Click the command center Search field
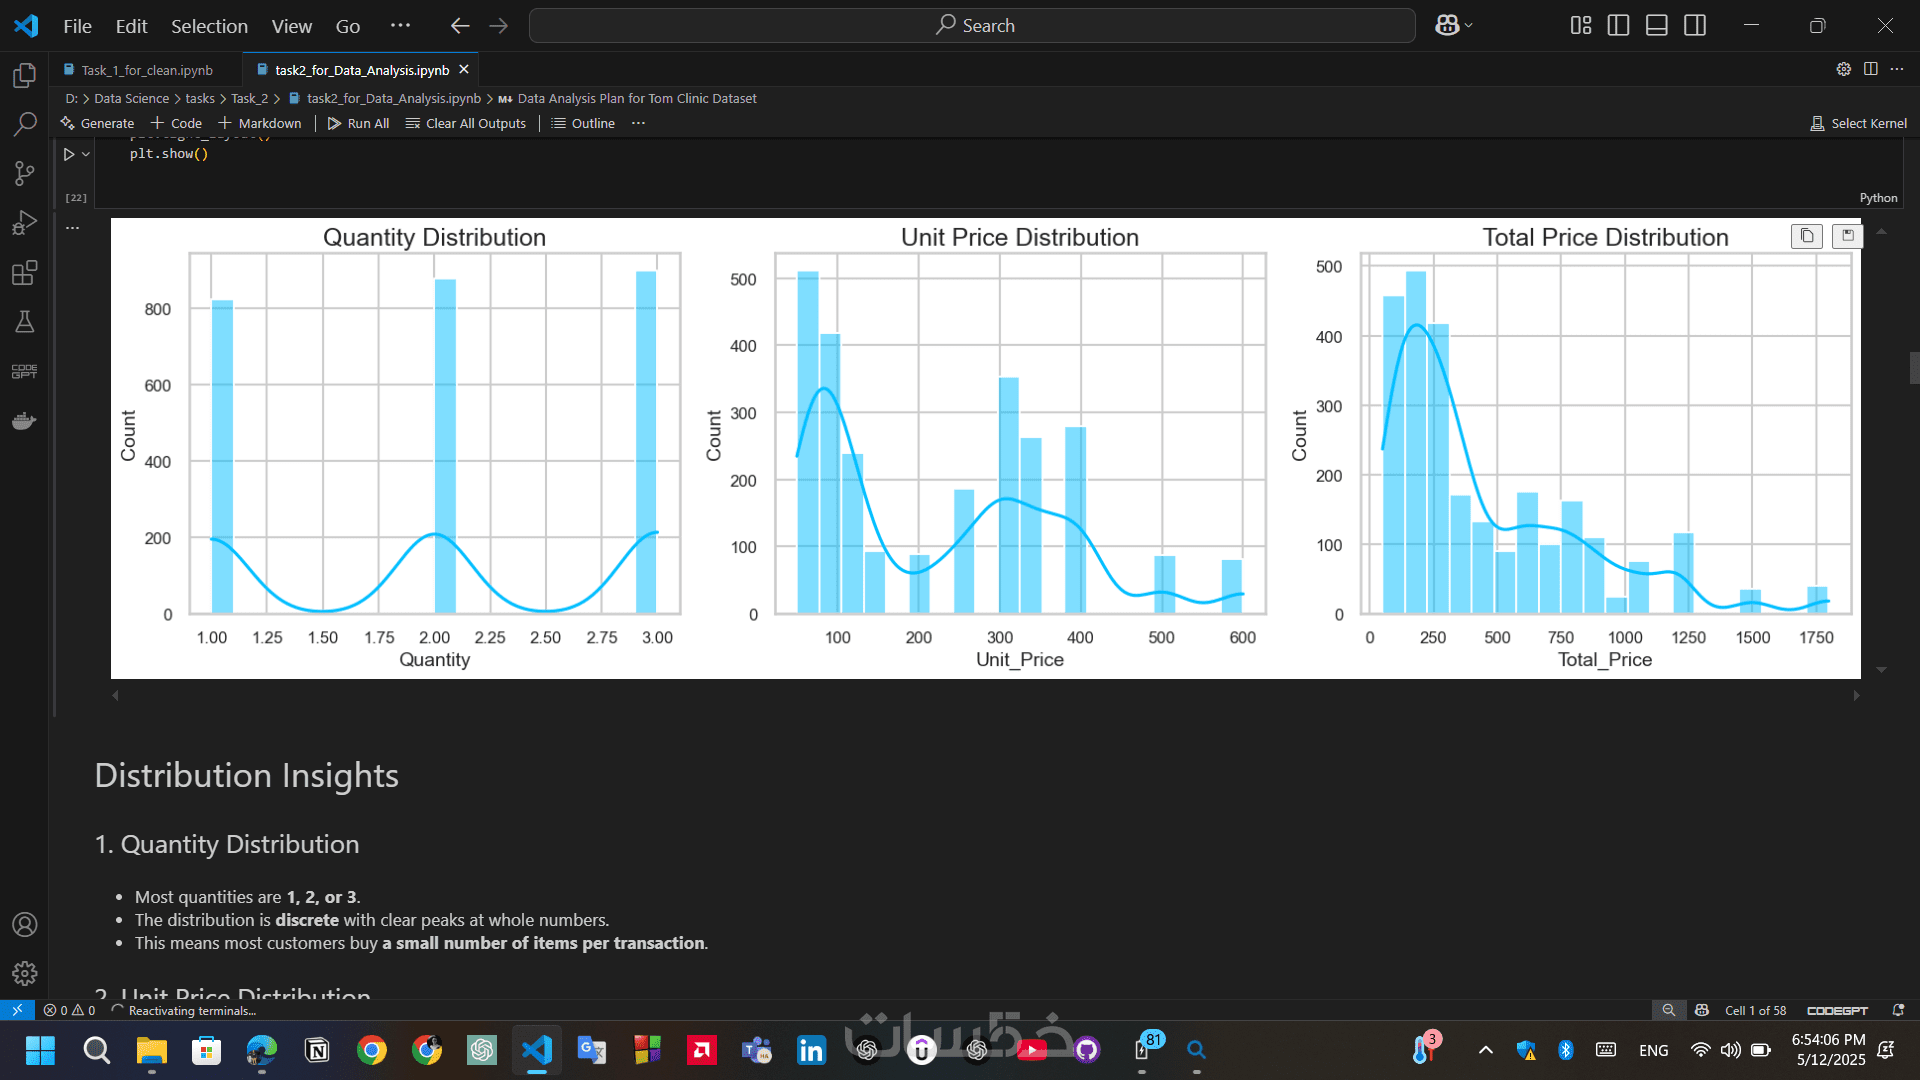 pyautogui.click(x=972, y=26)
